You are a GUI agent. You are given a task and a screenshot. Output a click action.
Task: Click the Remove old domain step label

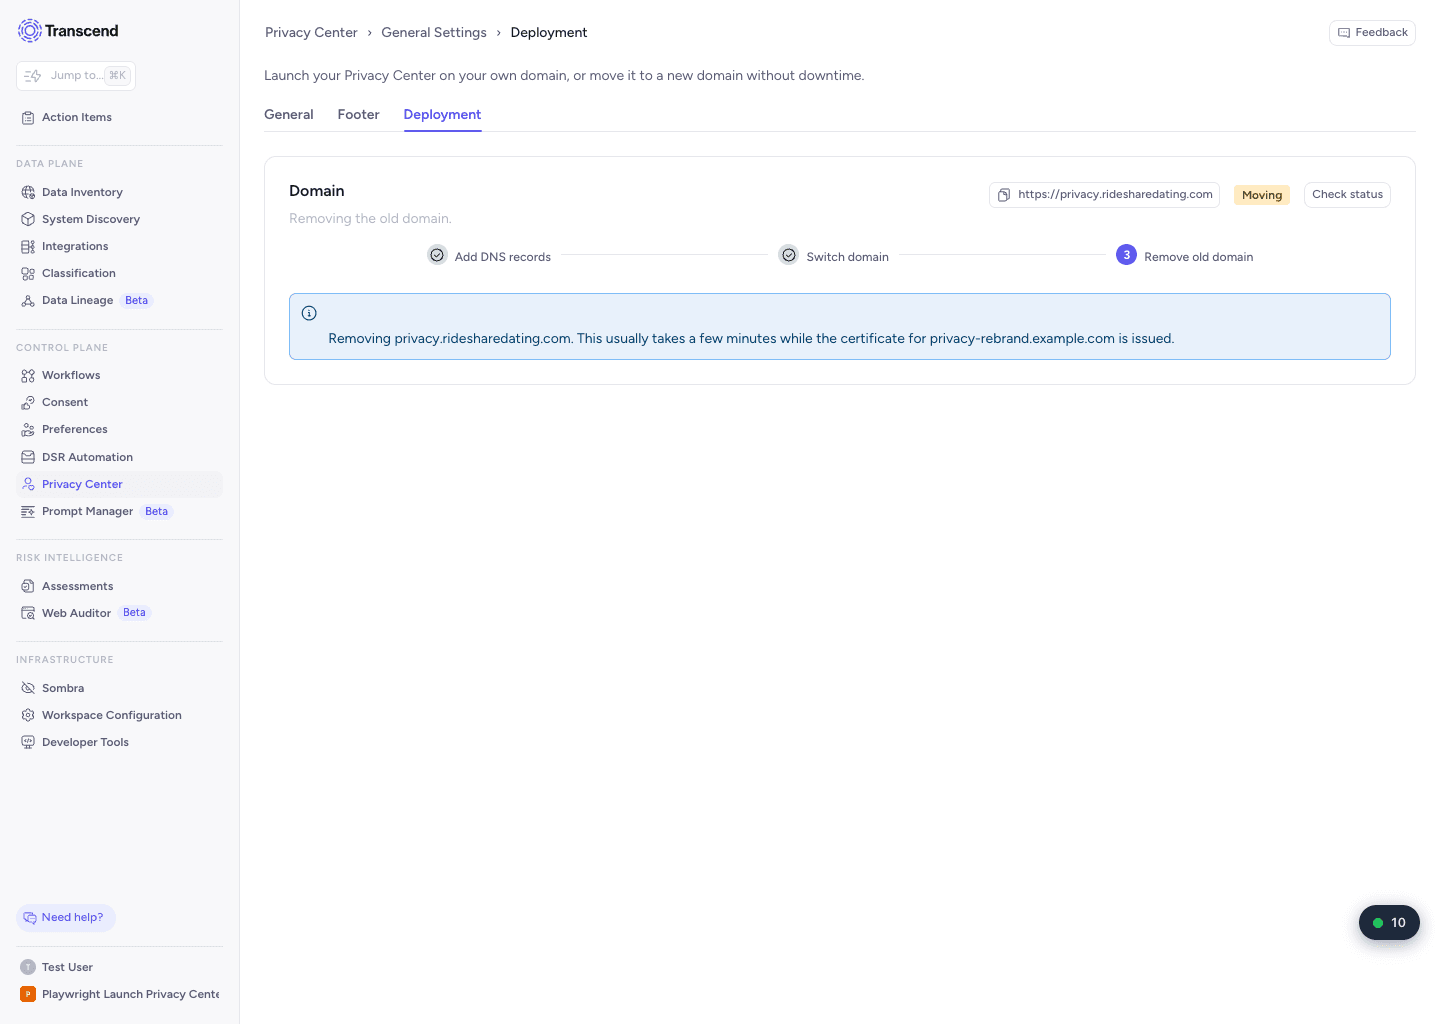(x=1198, y=257)
